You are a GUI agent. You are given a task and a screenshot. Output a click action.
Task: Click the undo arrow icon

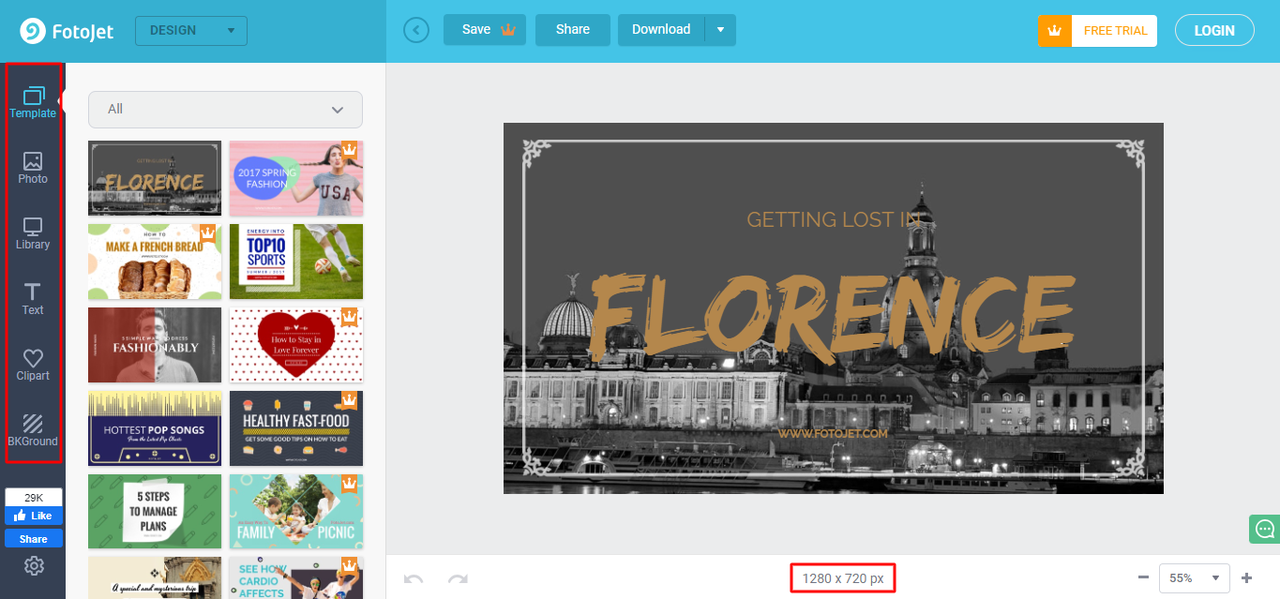(x=414, y=578)
